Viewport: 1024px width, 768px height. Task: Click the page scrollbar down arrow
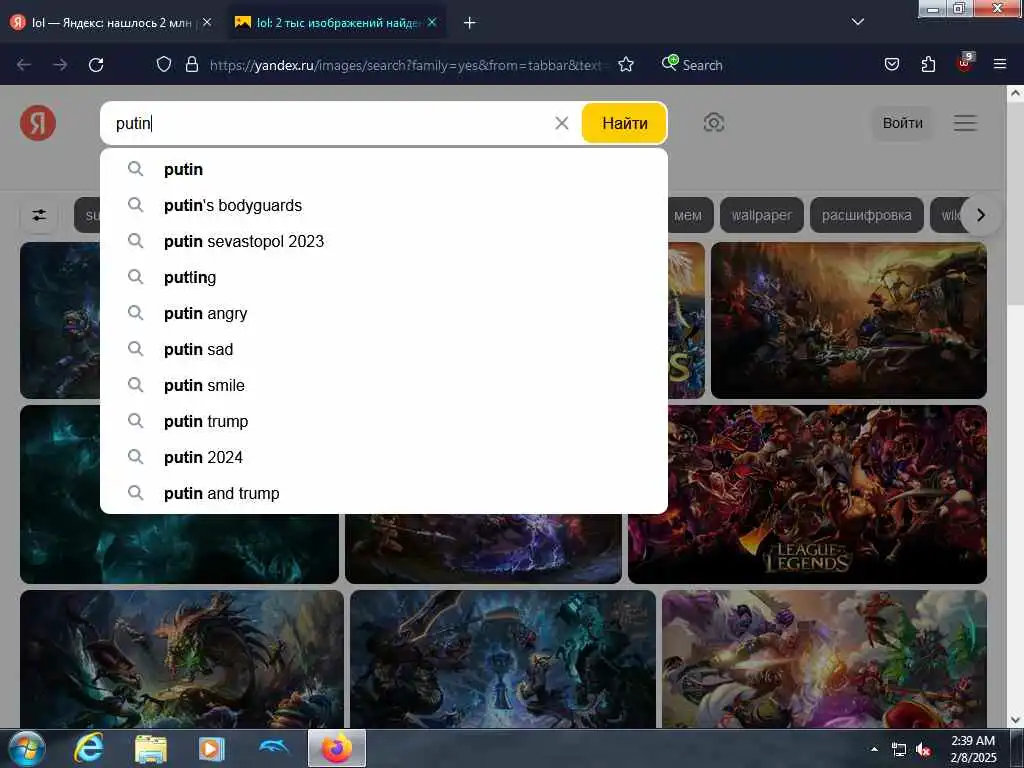1015,720
